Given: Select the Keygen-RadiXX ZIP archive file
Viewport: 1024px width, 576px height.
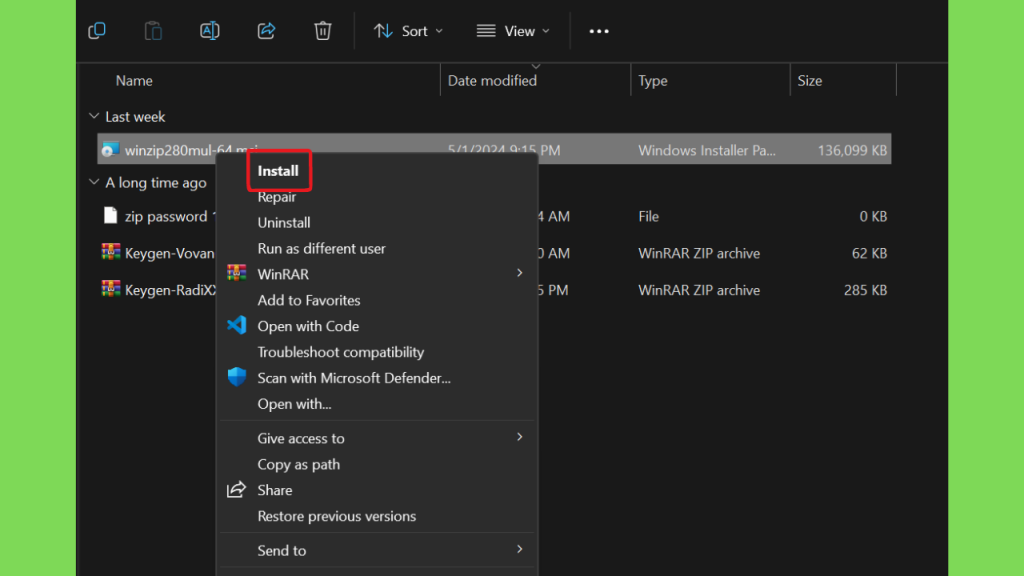Looking at the screenshot, I should click(x=160, y=290).
